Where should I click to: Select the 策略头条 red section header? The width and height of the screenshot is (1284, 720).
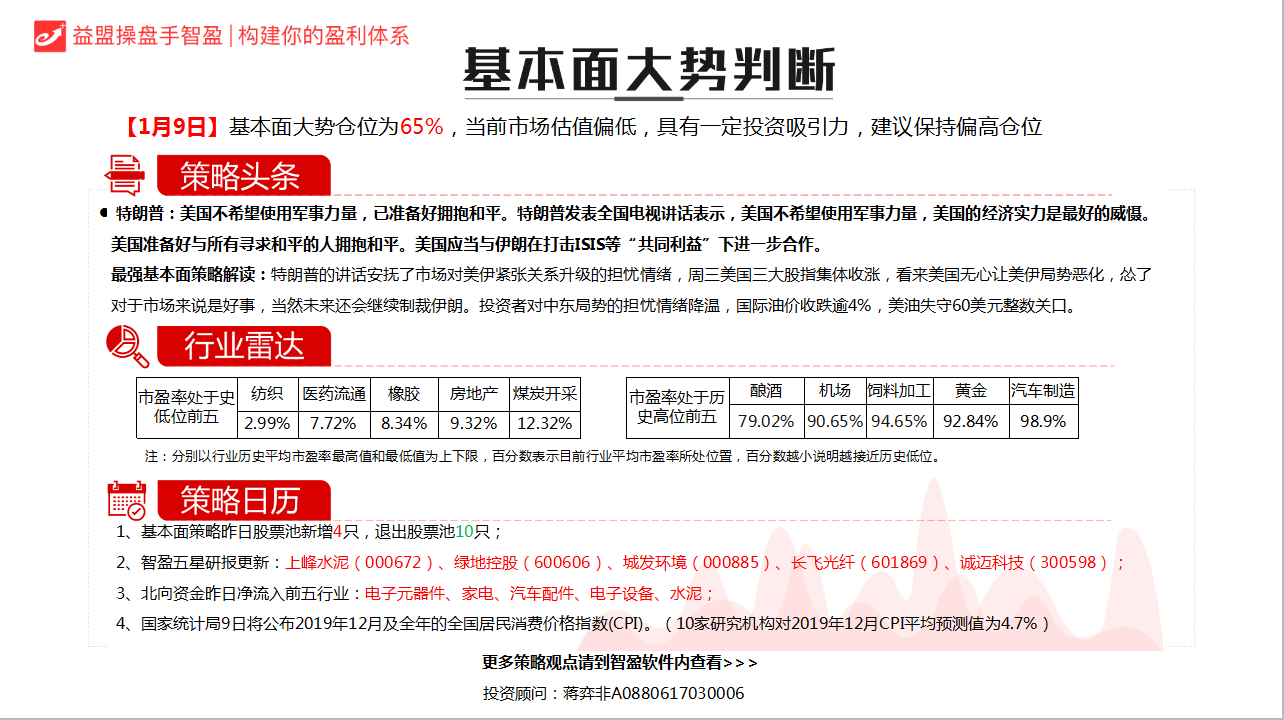pos(241,176)
